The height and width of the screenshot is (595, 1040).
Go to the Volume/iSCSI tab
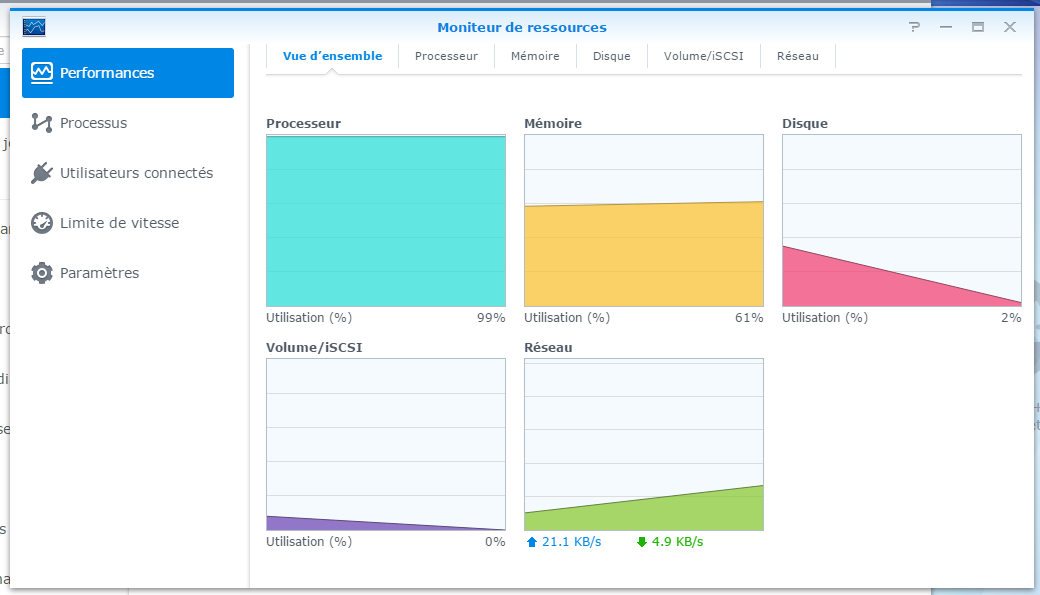click(704, 56)
